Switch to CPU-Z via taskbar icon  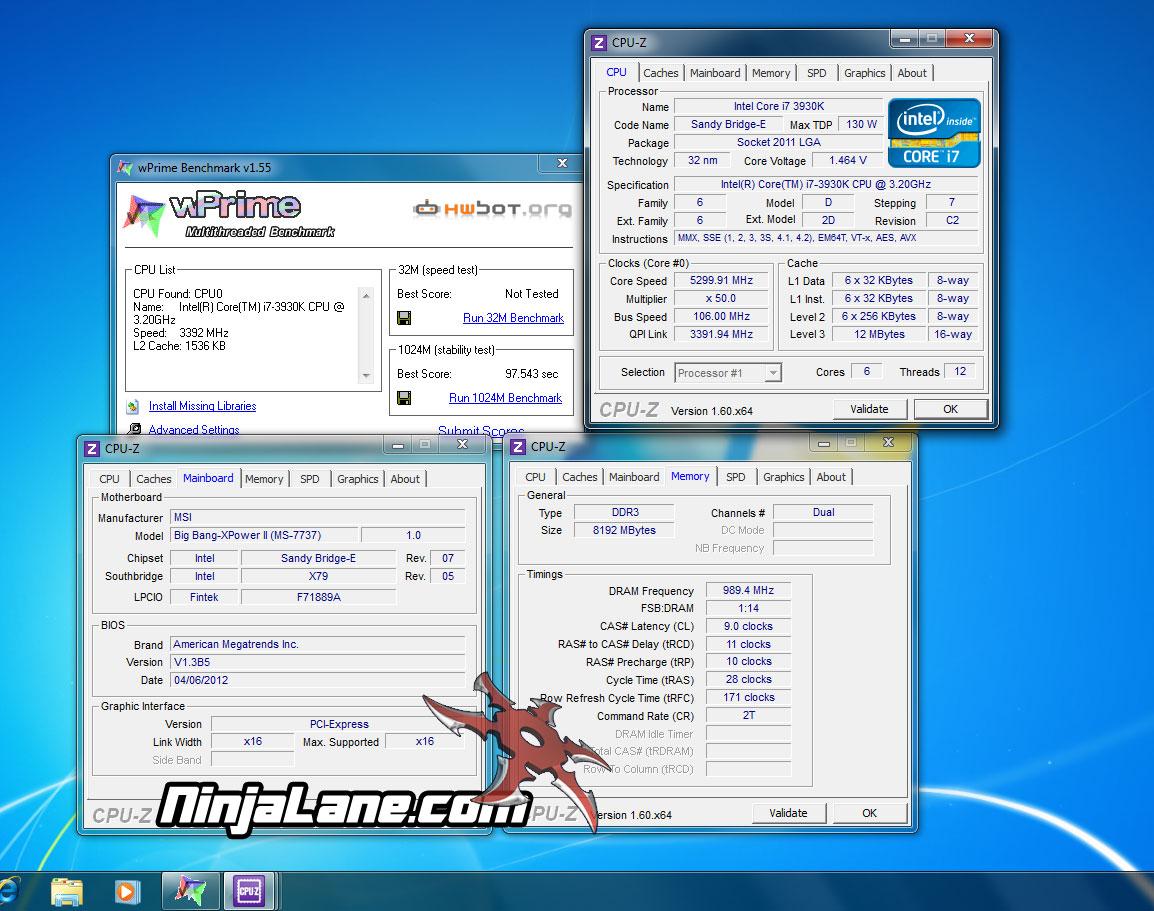click(x=249, y=891)
